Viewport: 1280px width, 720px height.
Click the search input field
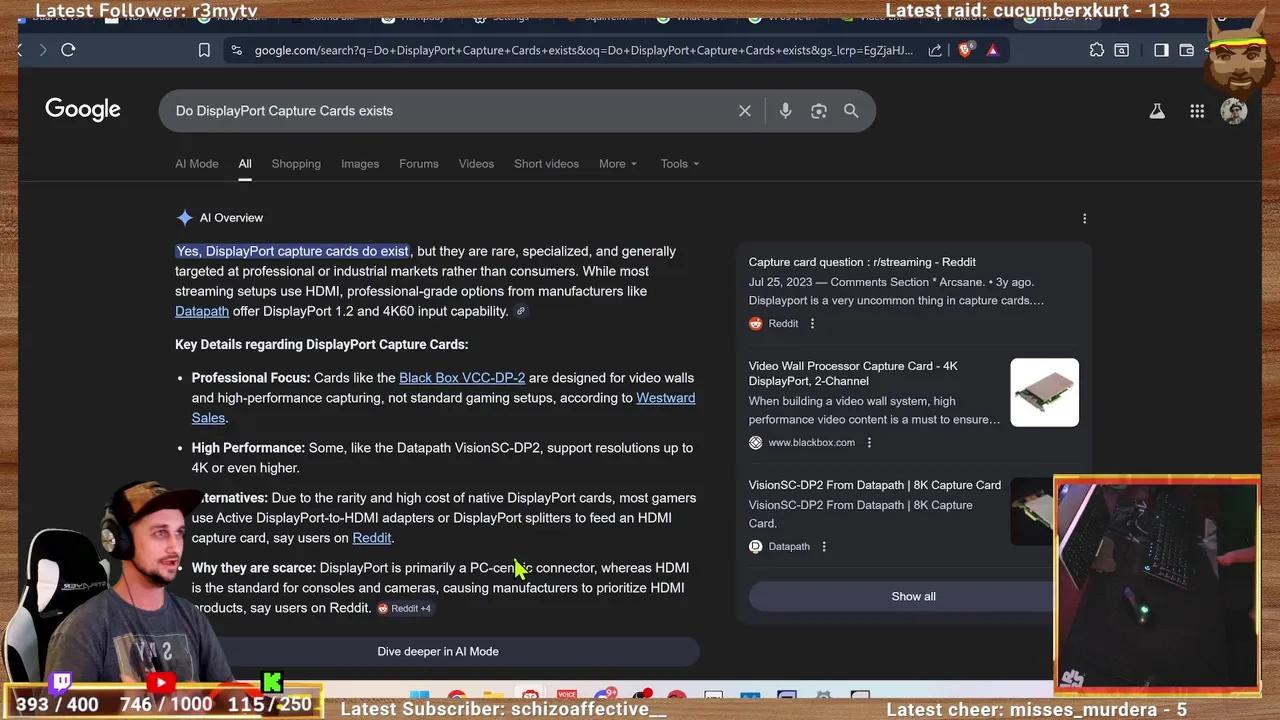[450, 111]
